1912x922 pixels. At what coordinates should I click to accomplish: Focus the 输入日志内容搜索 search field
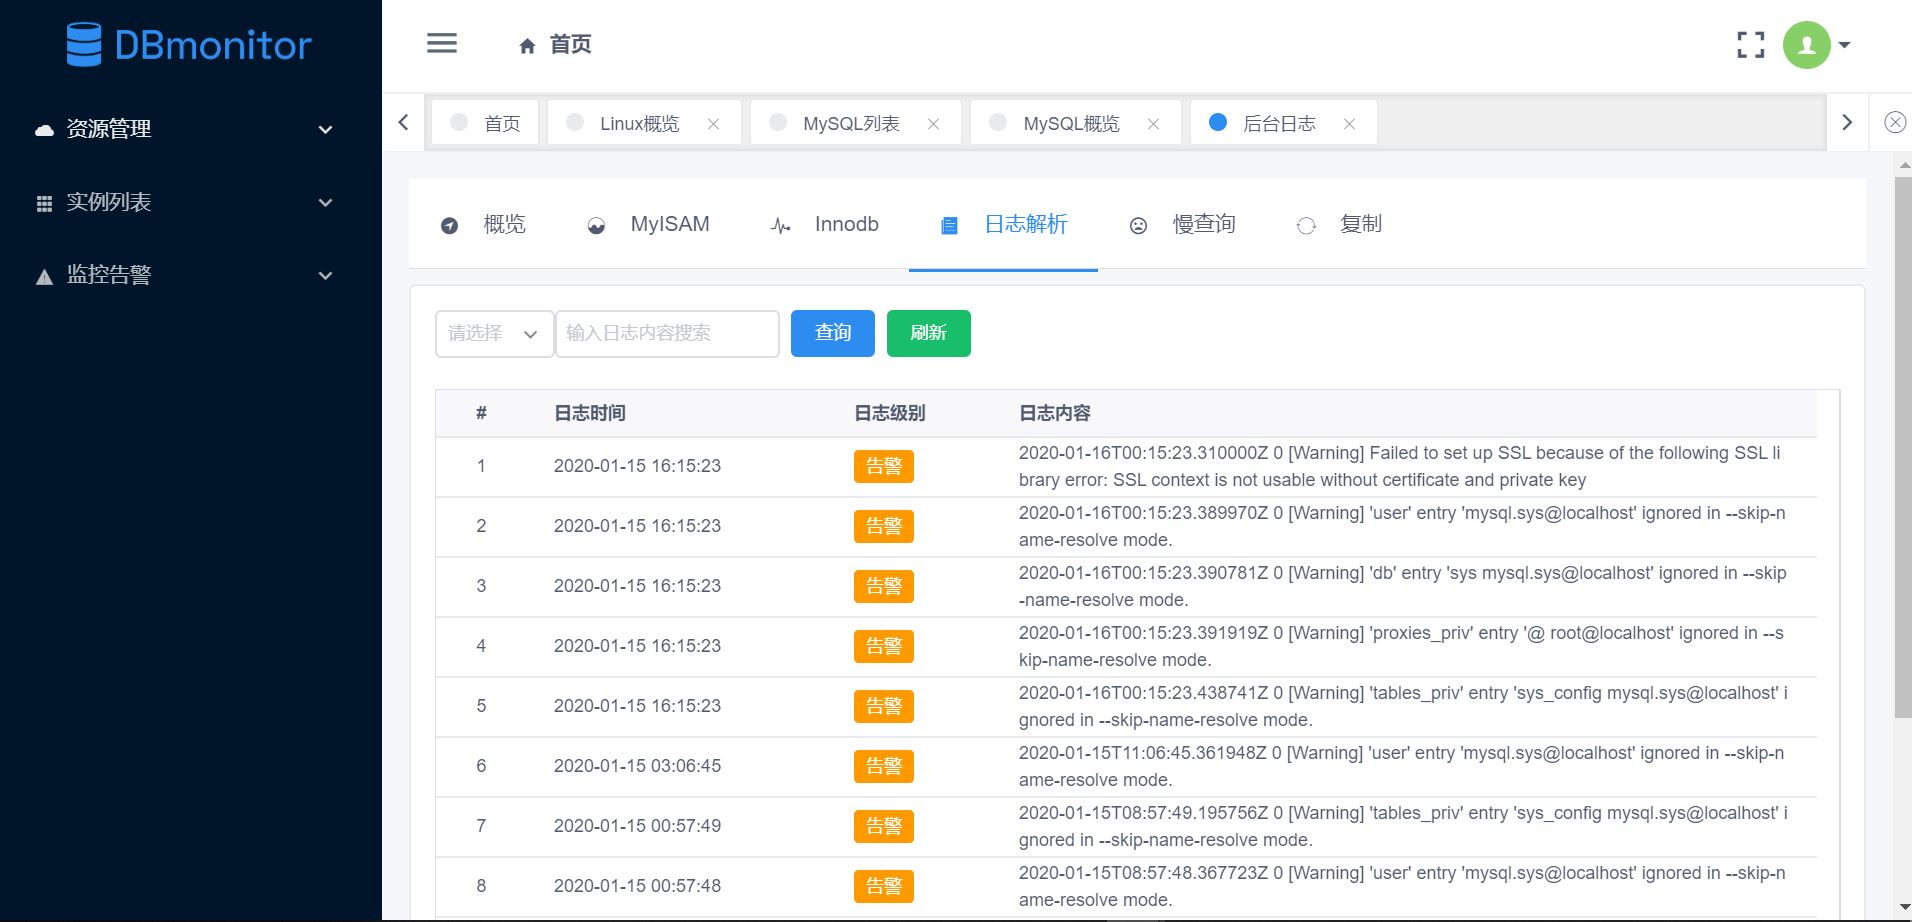click(667, 333)
